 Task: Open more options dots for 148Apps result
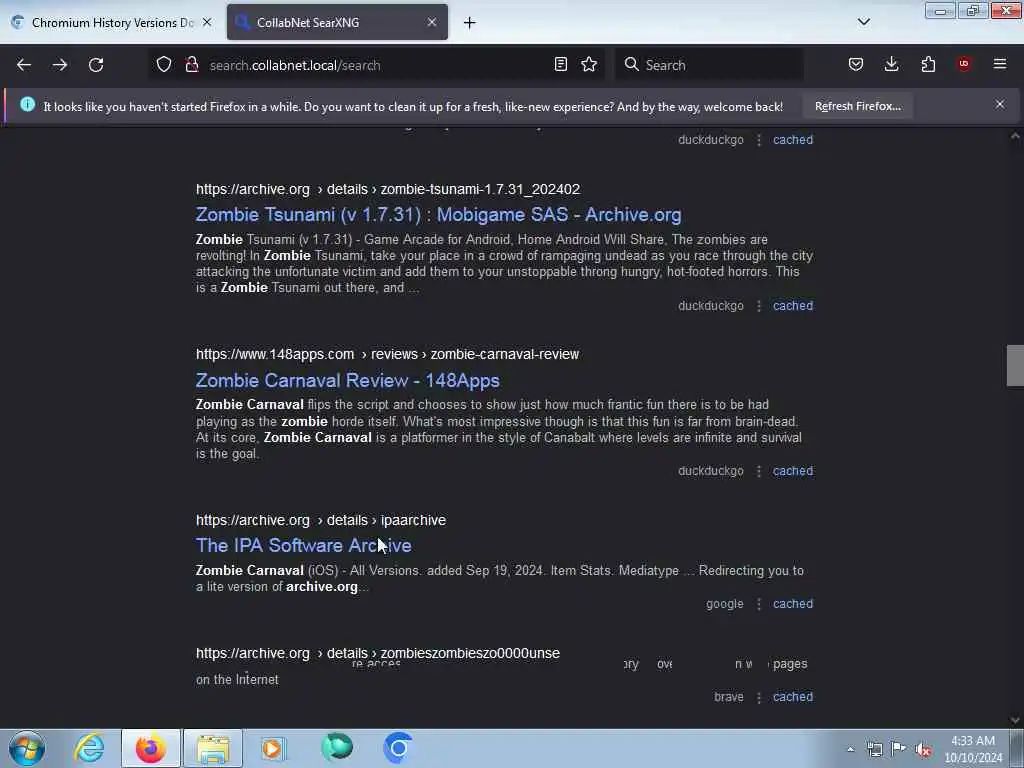pos(759,471)
